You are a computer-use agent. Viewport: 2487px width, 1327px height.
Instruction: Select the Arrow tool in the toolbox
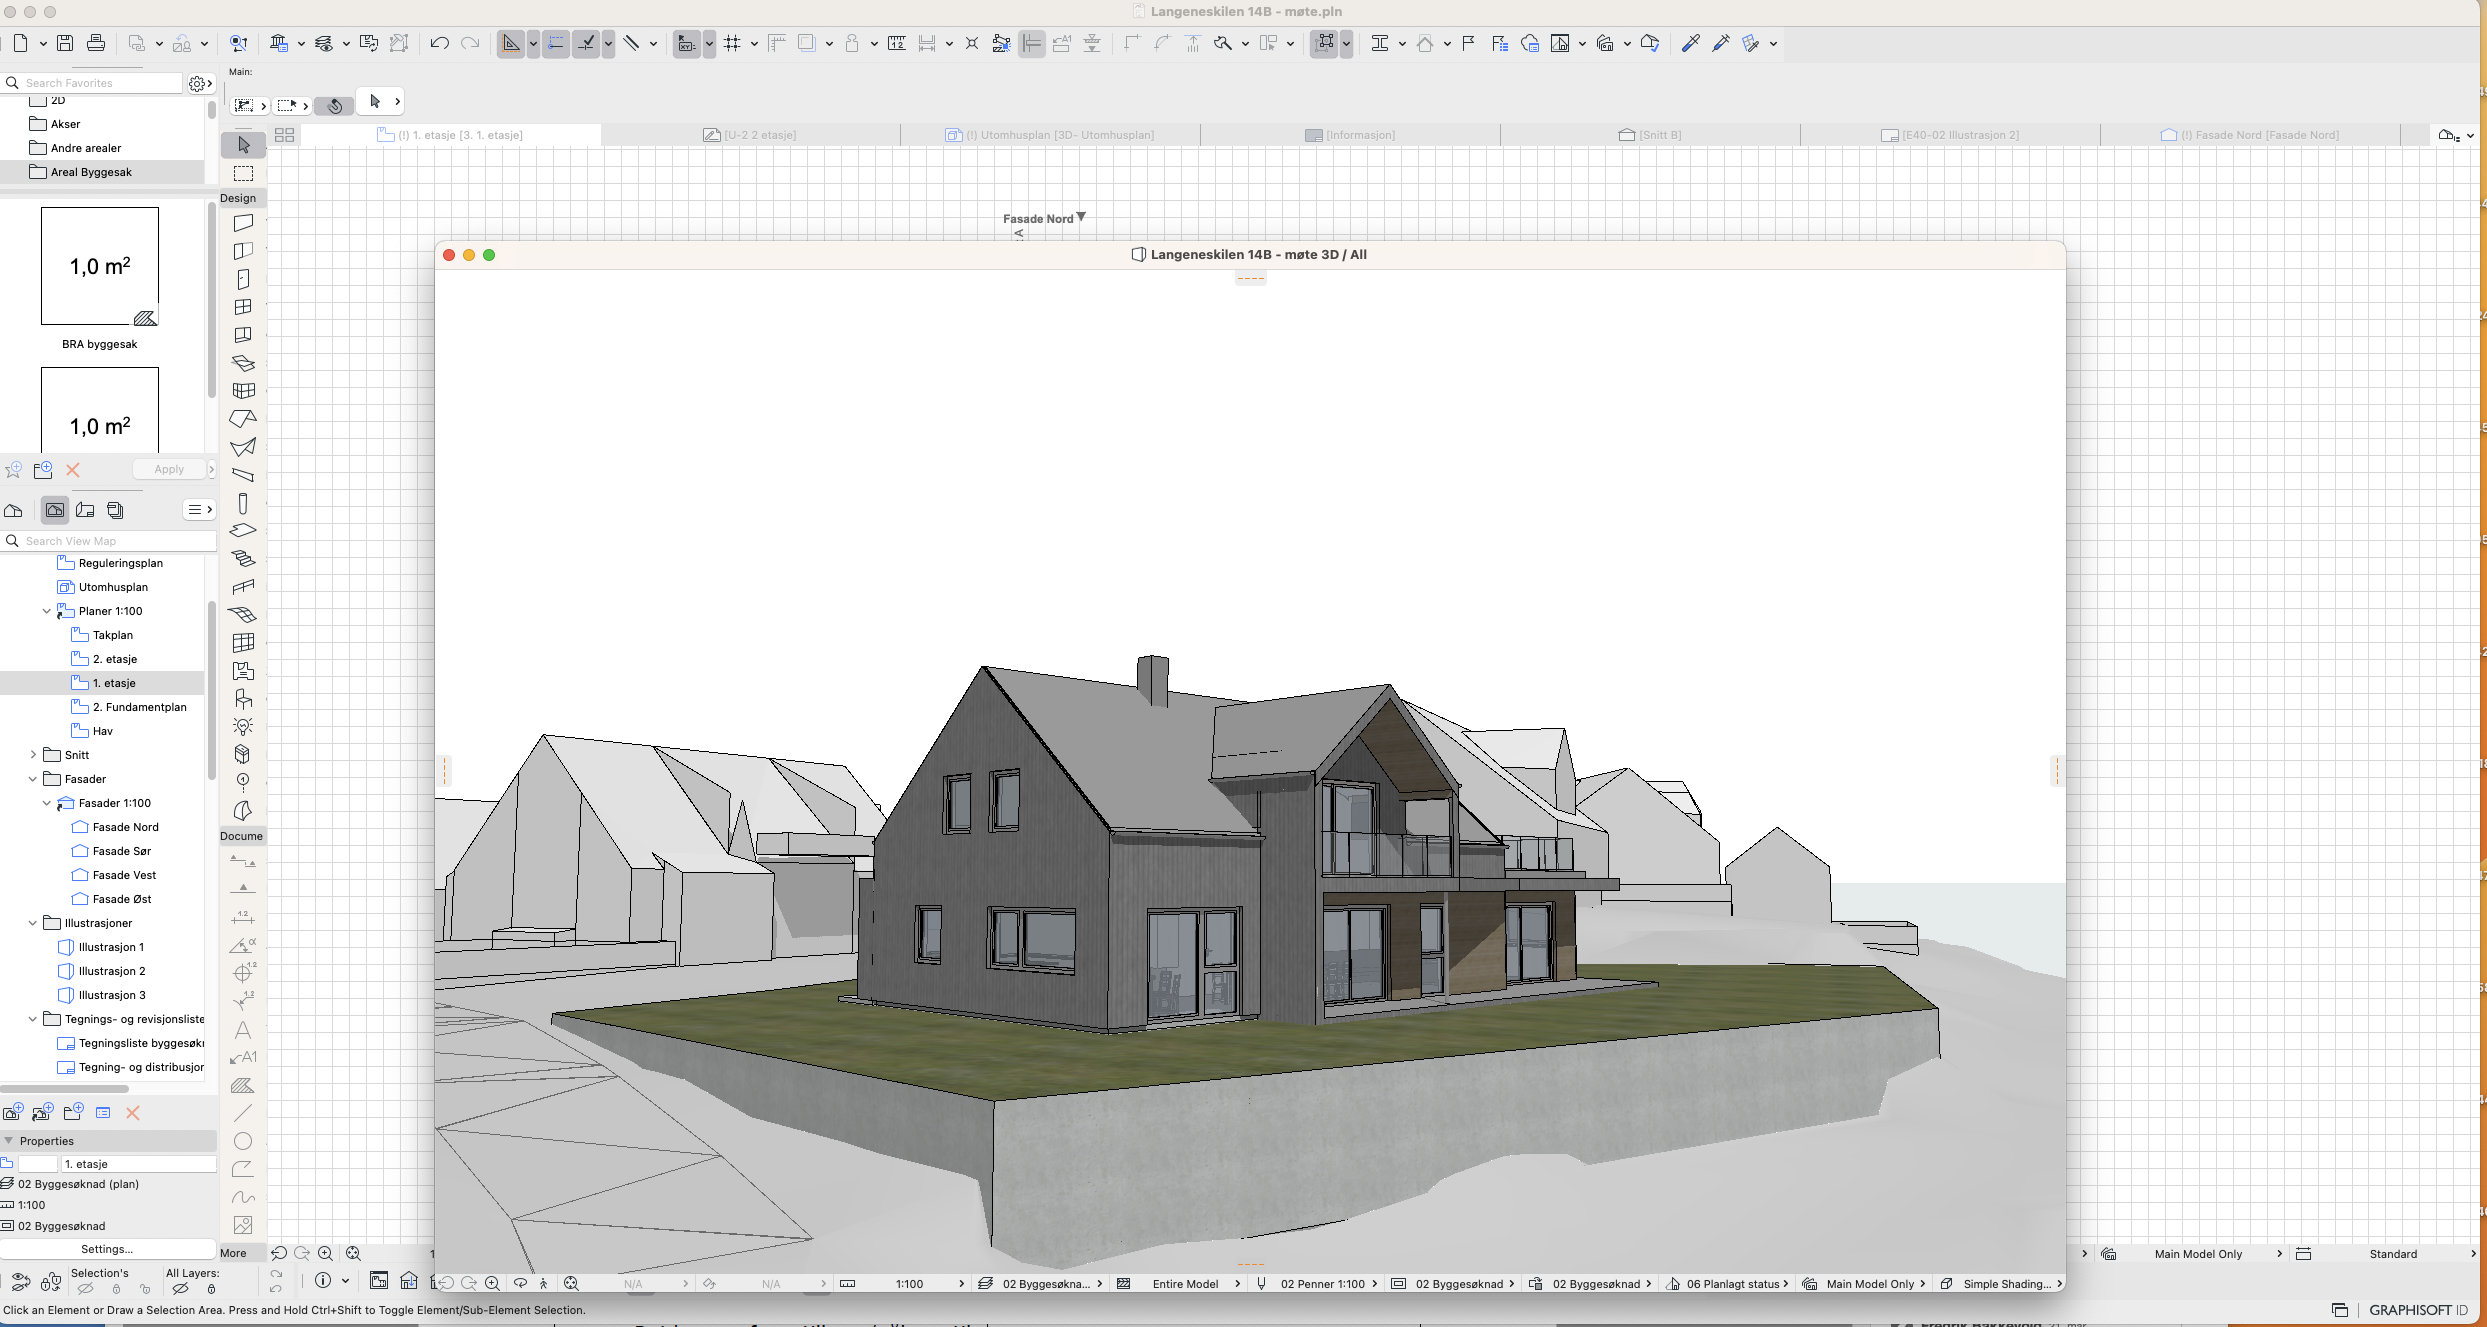click(x=243, y=145)
